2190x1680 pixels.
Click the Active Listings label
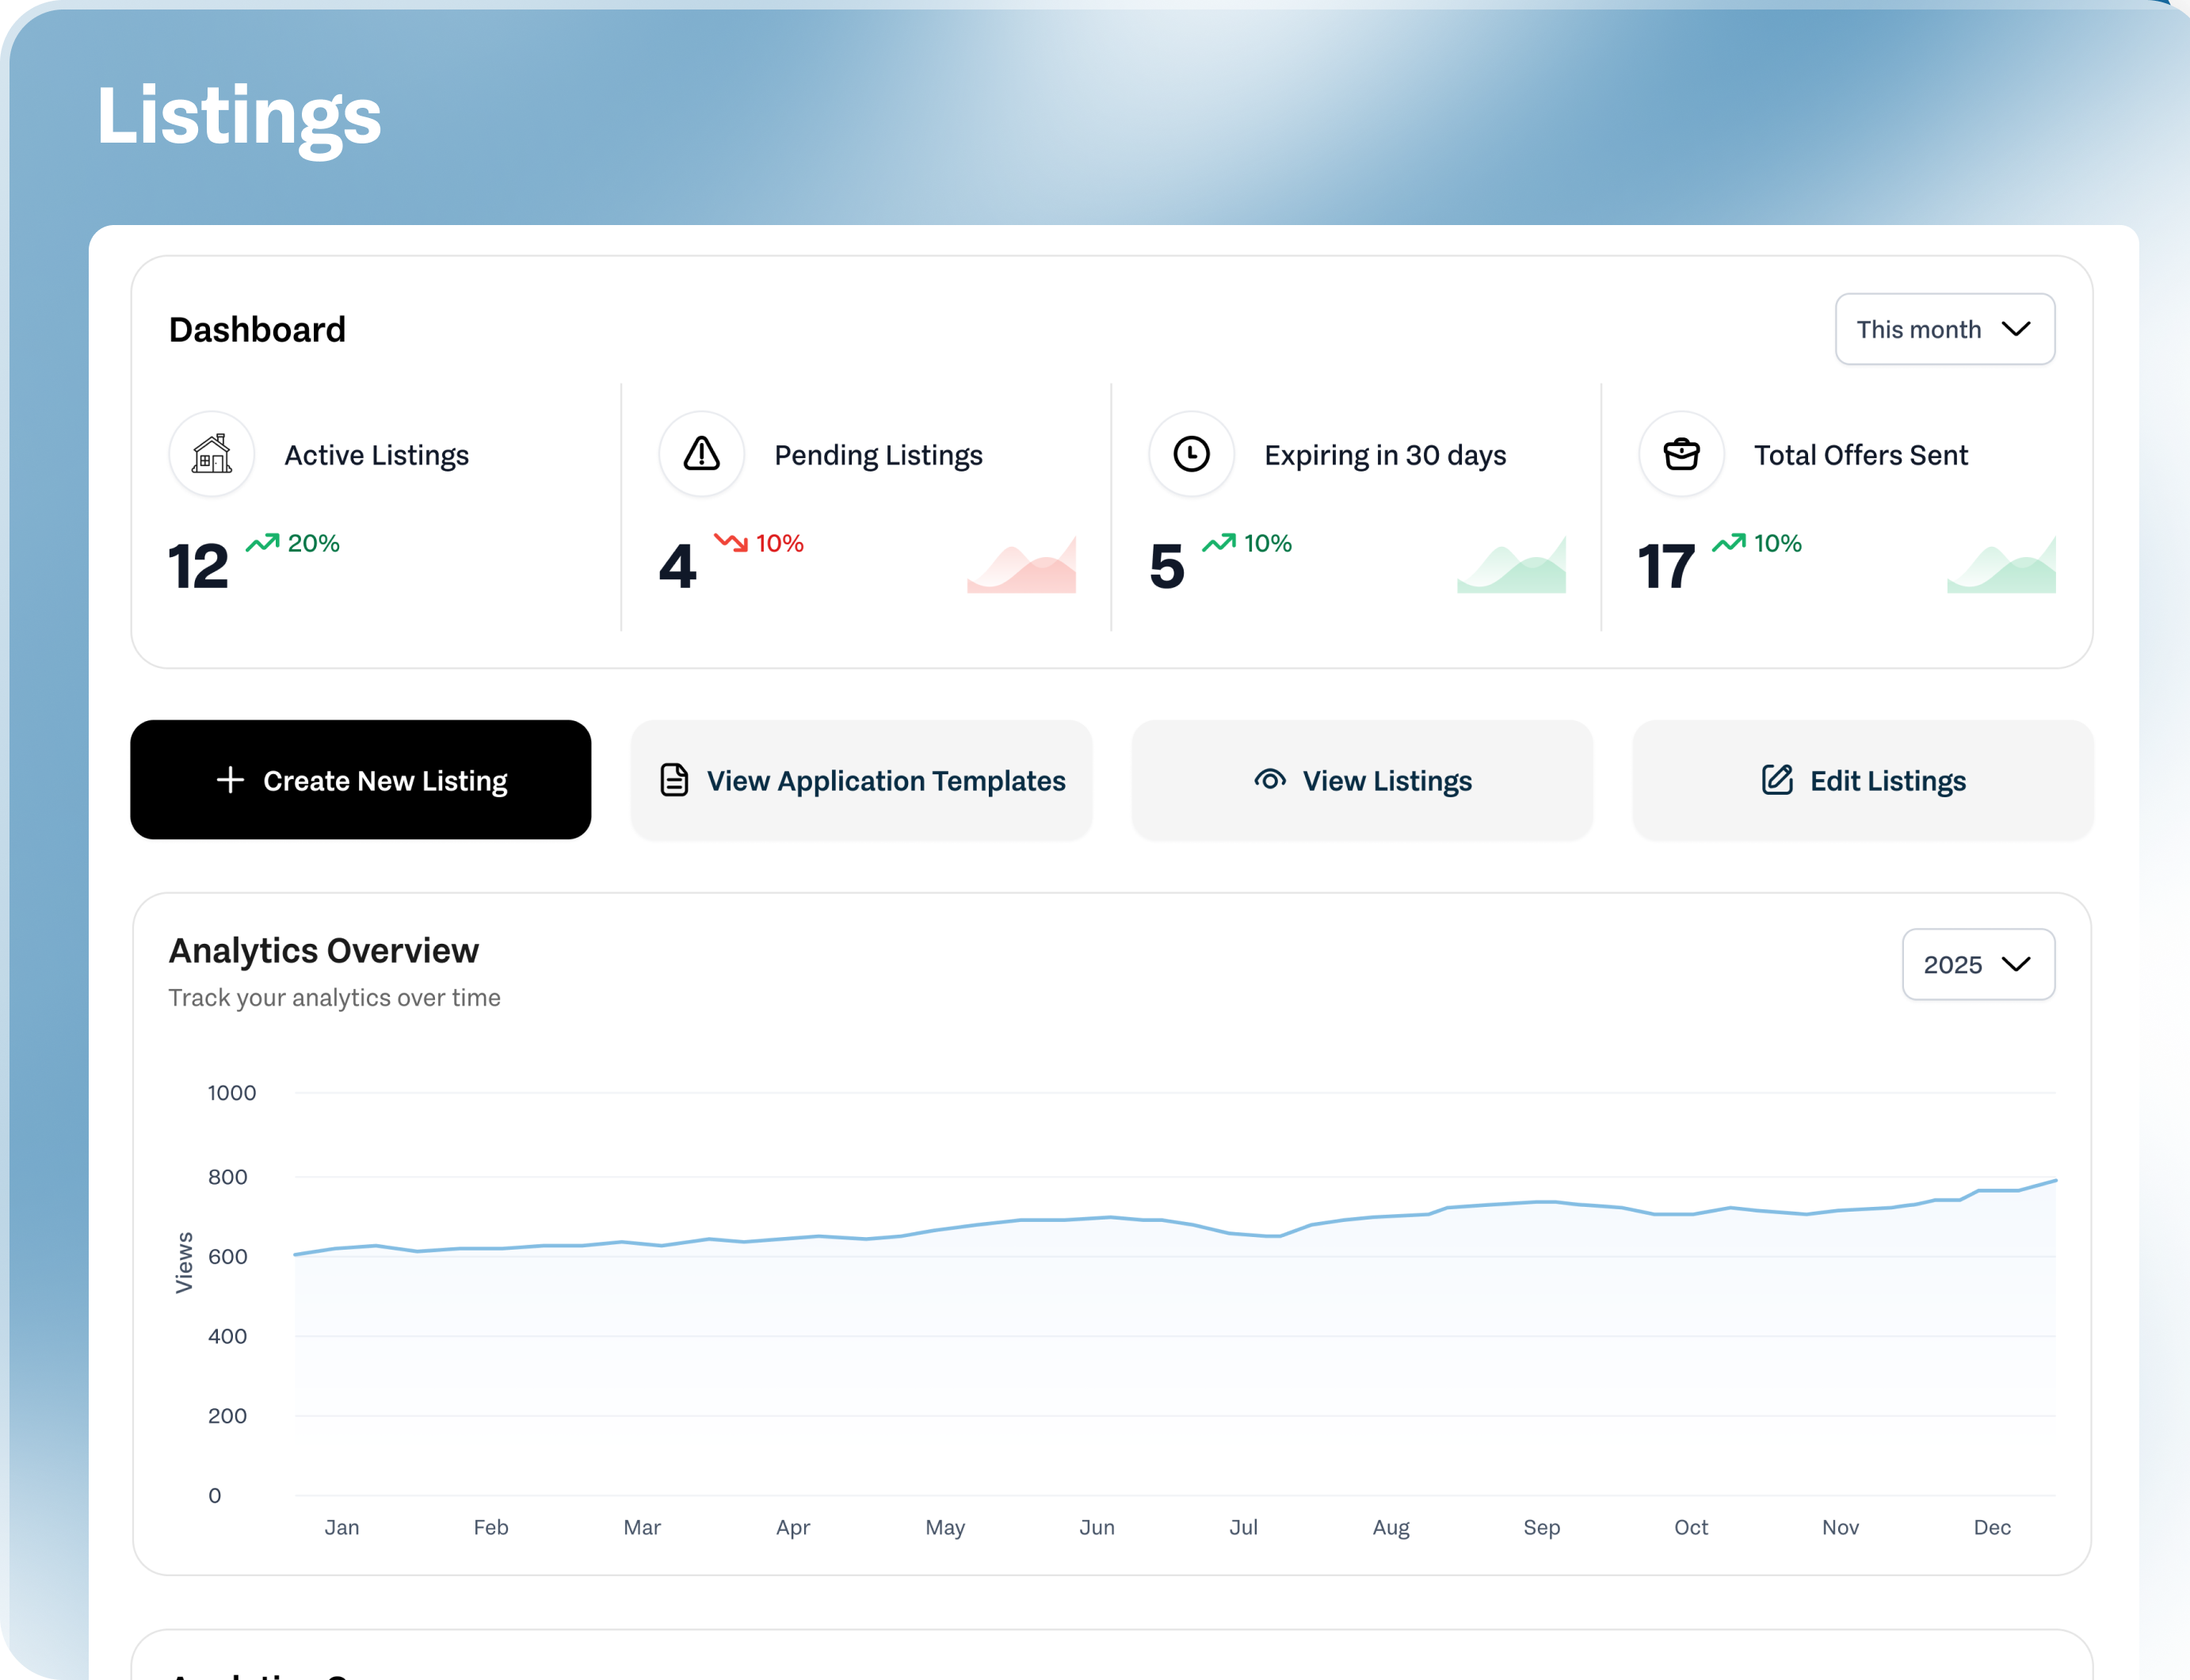coord(377,455)
